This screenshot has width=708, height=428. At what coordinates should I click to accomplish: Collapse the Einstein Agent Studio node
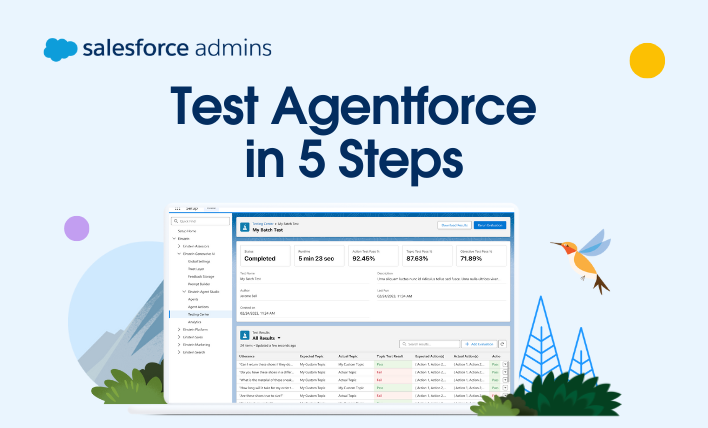(184, 292)
